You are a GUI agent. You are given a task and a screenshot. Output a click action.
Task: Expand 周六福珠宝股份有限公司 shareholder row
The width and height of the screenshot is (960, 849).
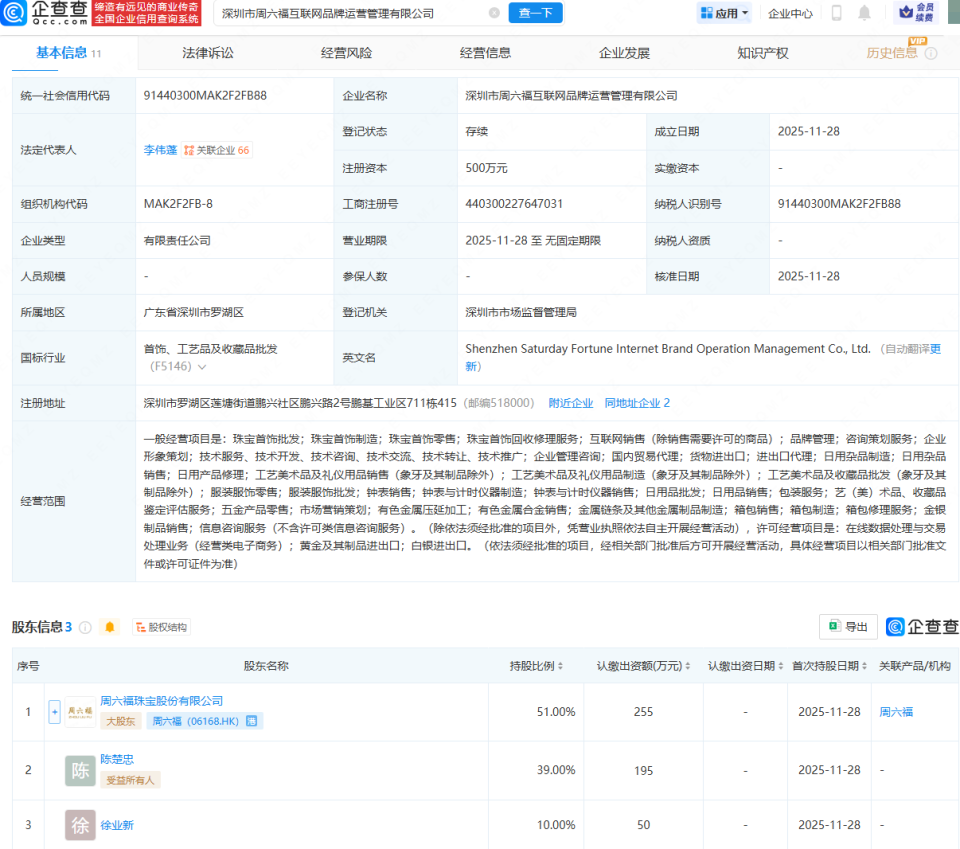[x=54, y=711]
